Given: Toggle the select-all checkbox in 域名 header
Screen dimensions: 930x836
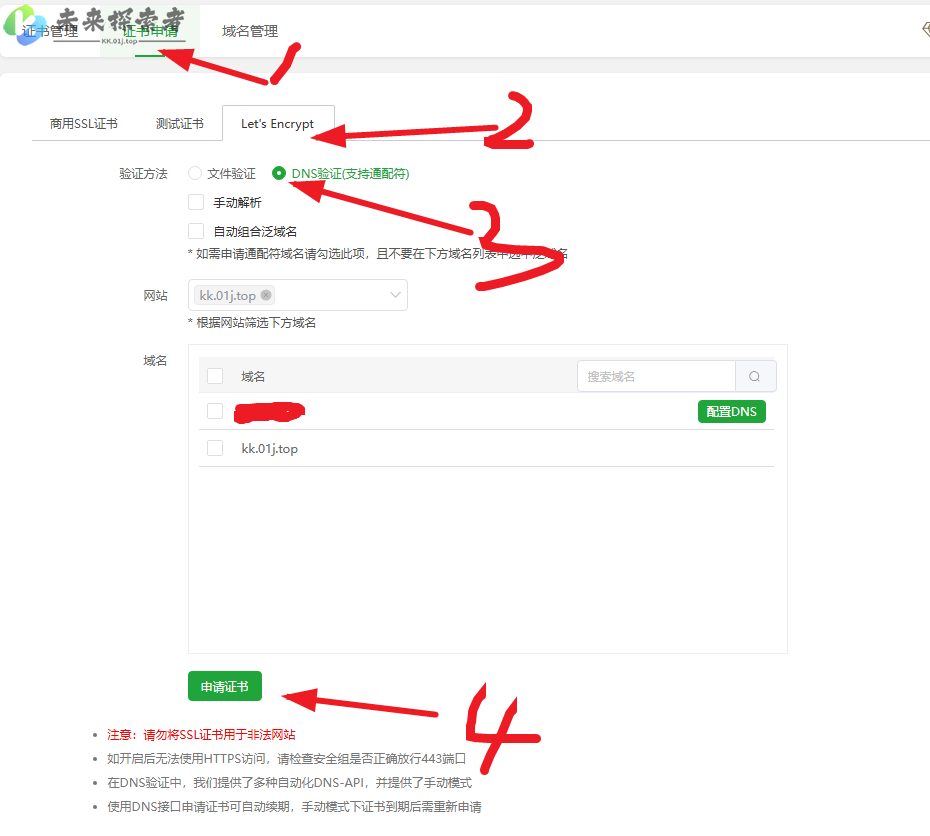Looking at the screenshot, I should [x=215, y=376].
